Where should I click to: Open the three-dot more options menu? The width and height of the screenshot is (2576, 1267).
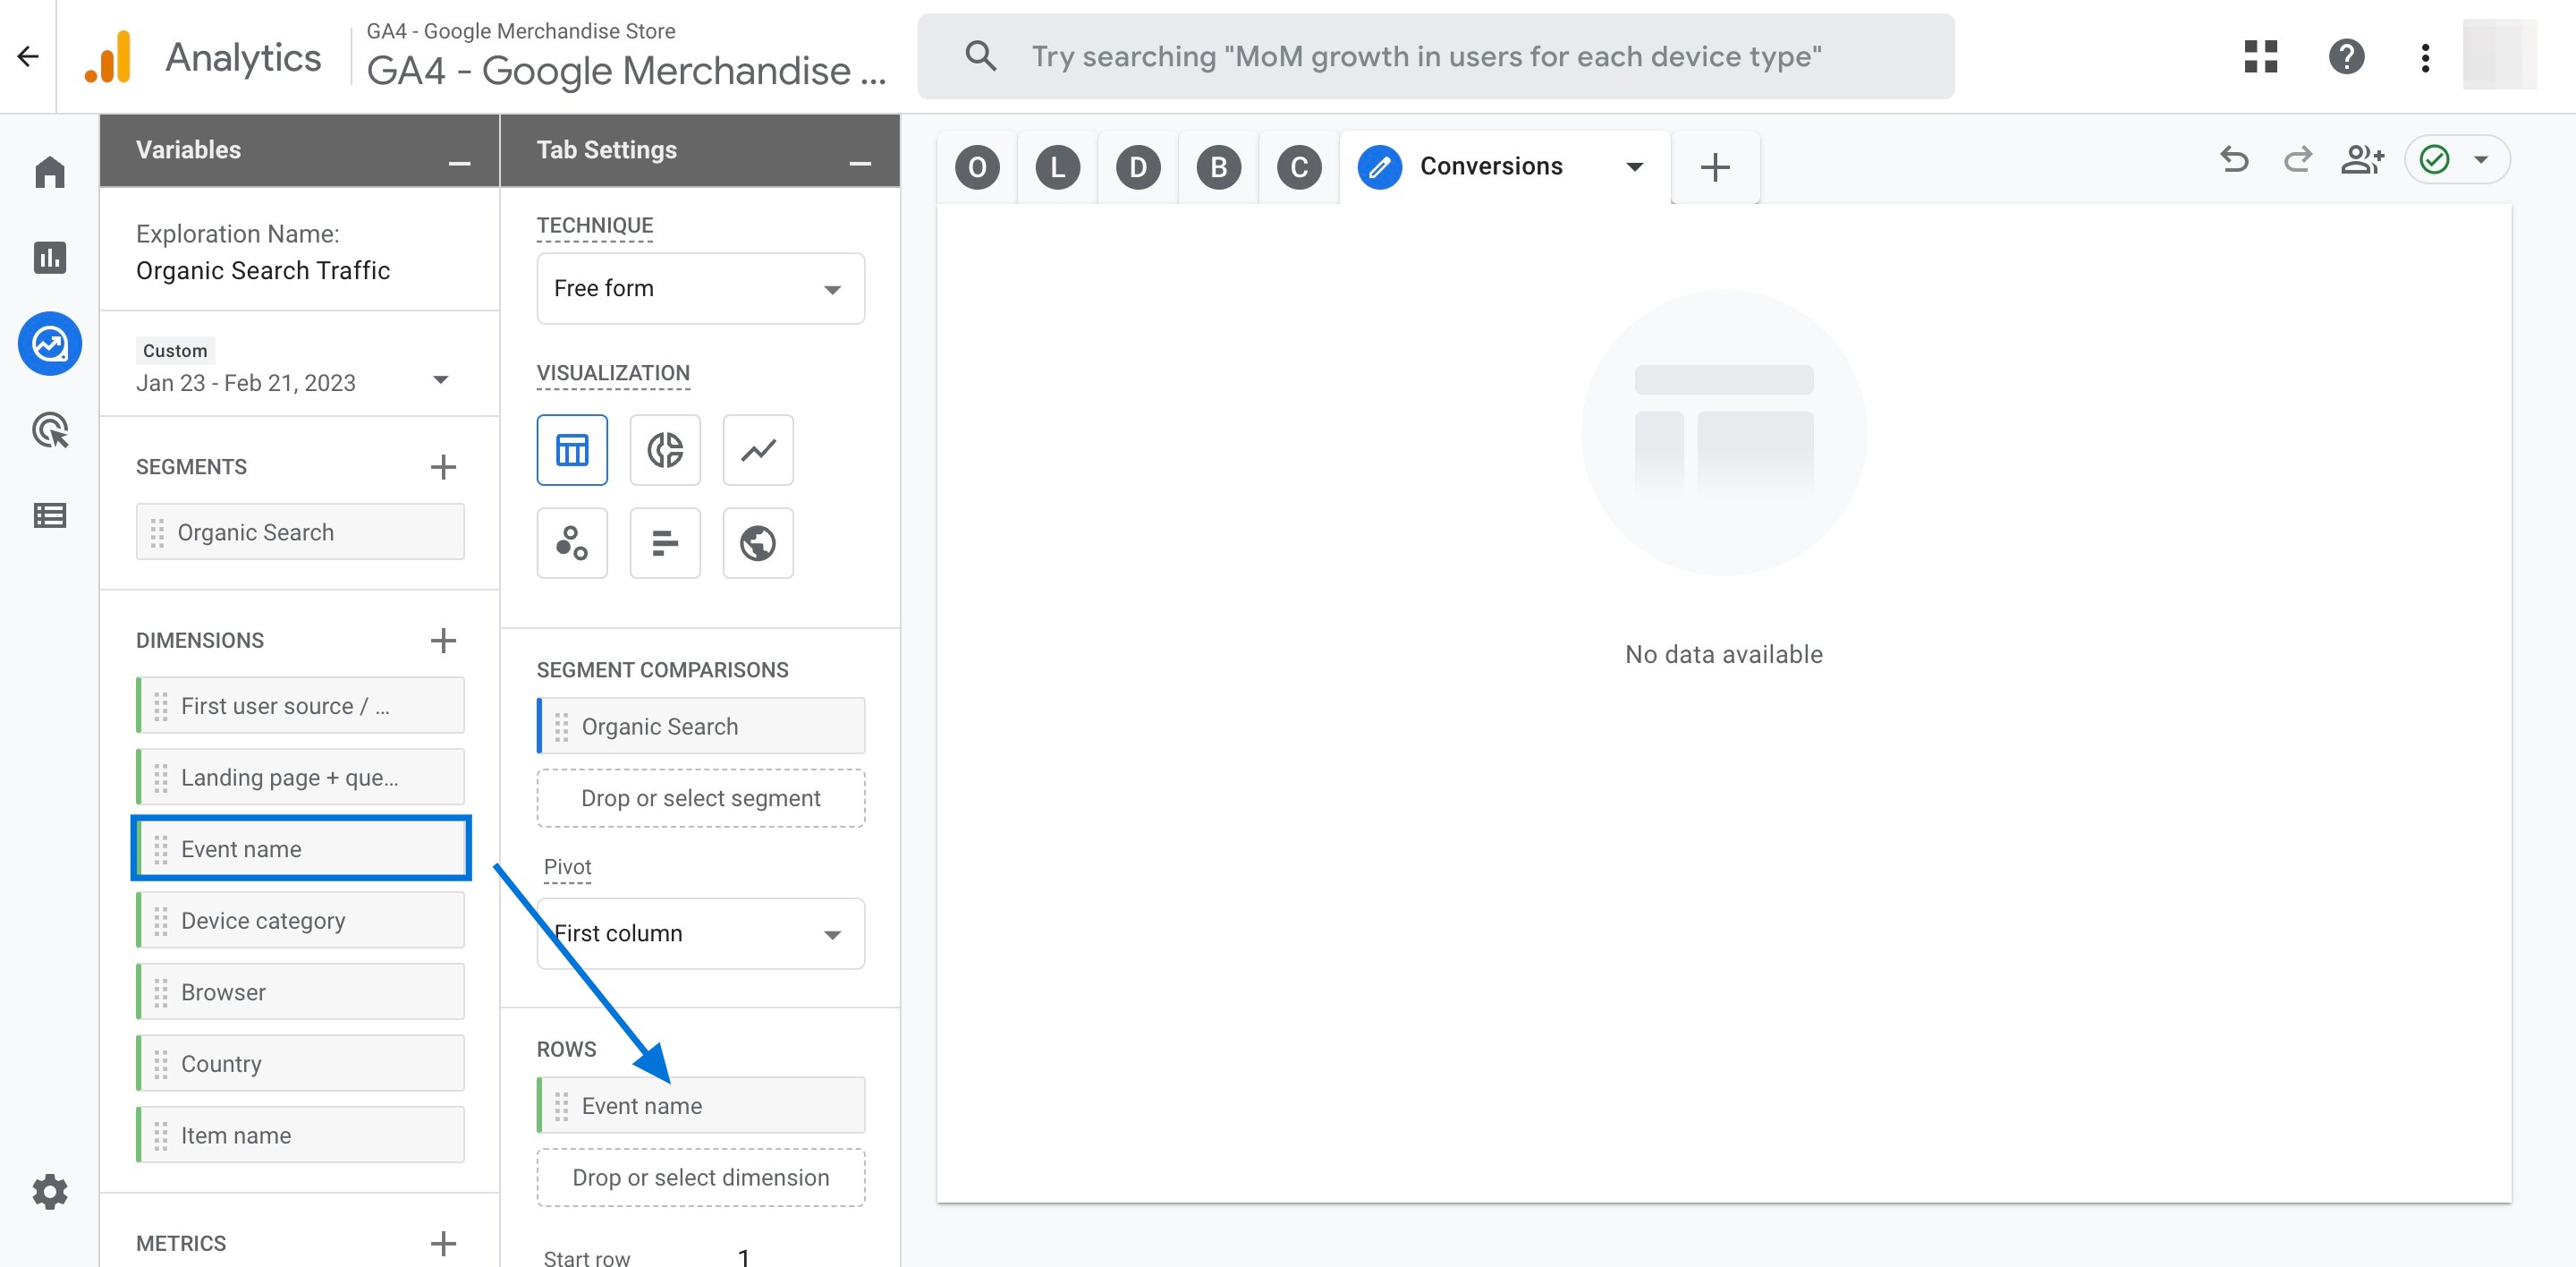tap(2425, 57)
